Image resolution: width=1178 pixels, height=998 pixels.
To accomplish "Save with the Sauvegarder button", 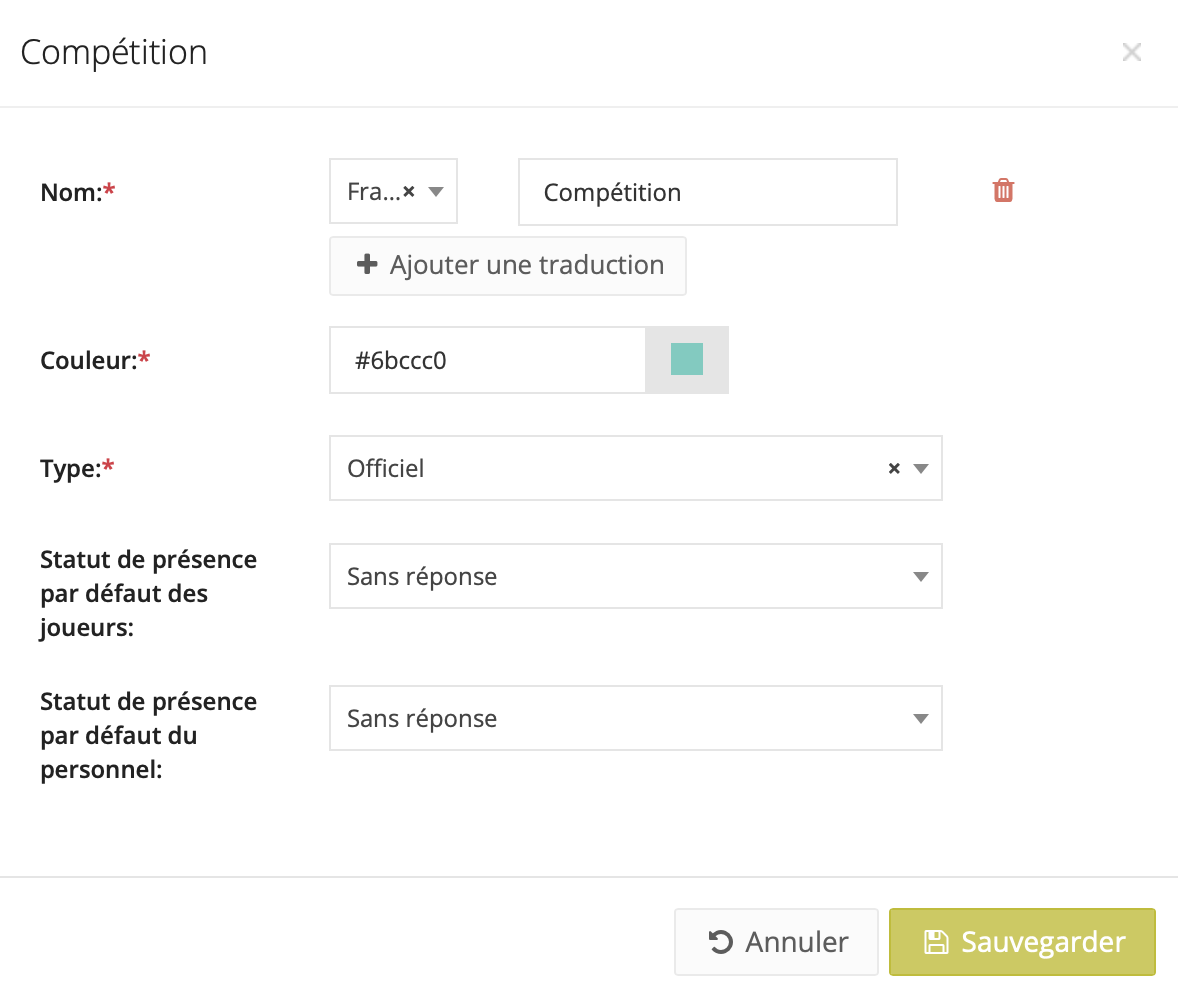I will pyautogui.click(x=1022, y=942).
